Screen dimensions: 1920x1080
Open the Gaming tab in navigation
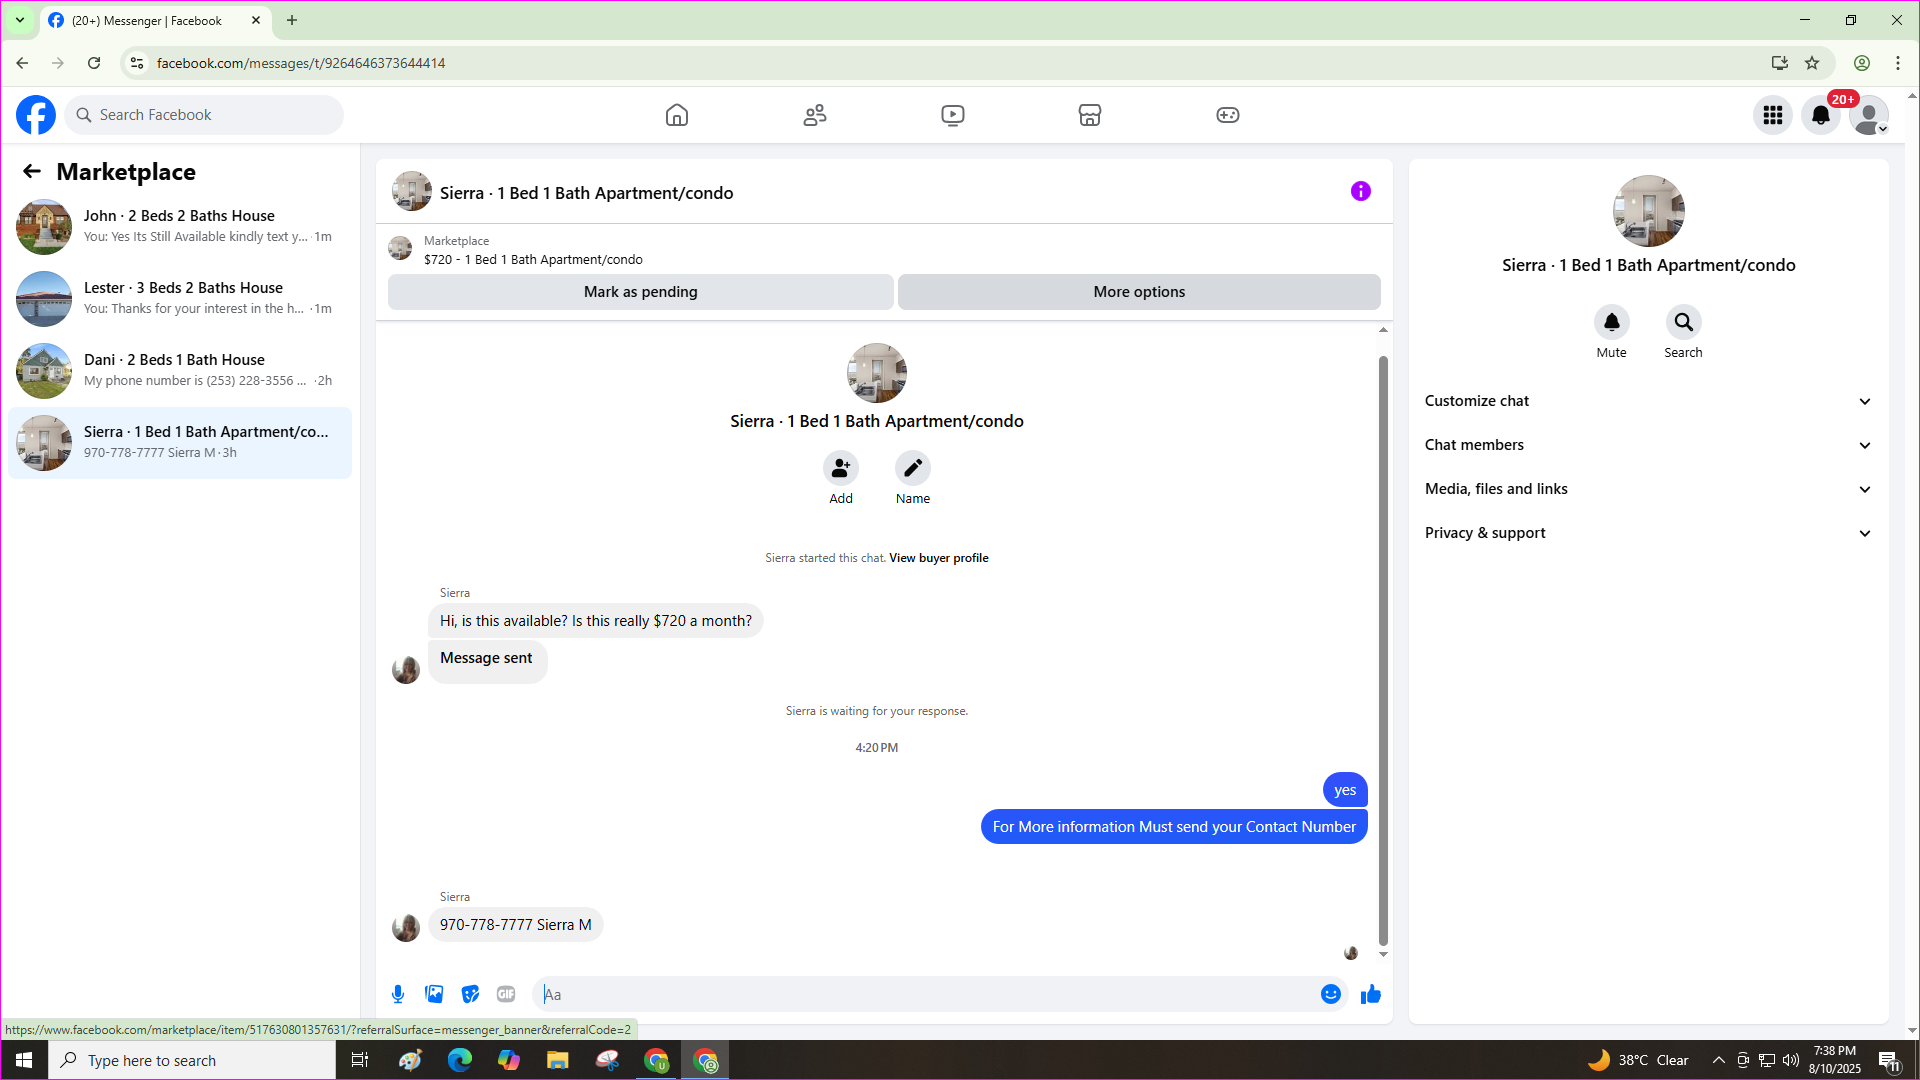tap(1227, 115)
